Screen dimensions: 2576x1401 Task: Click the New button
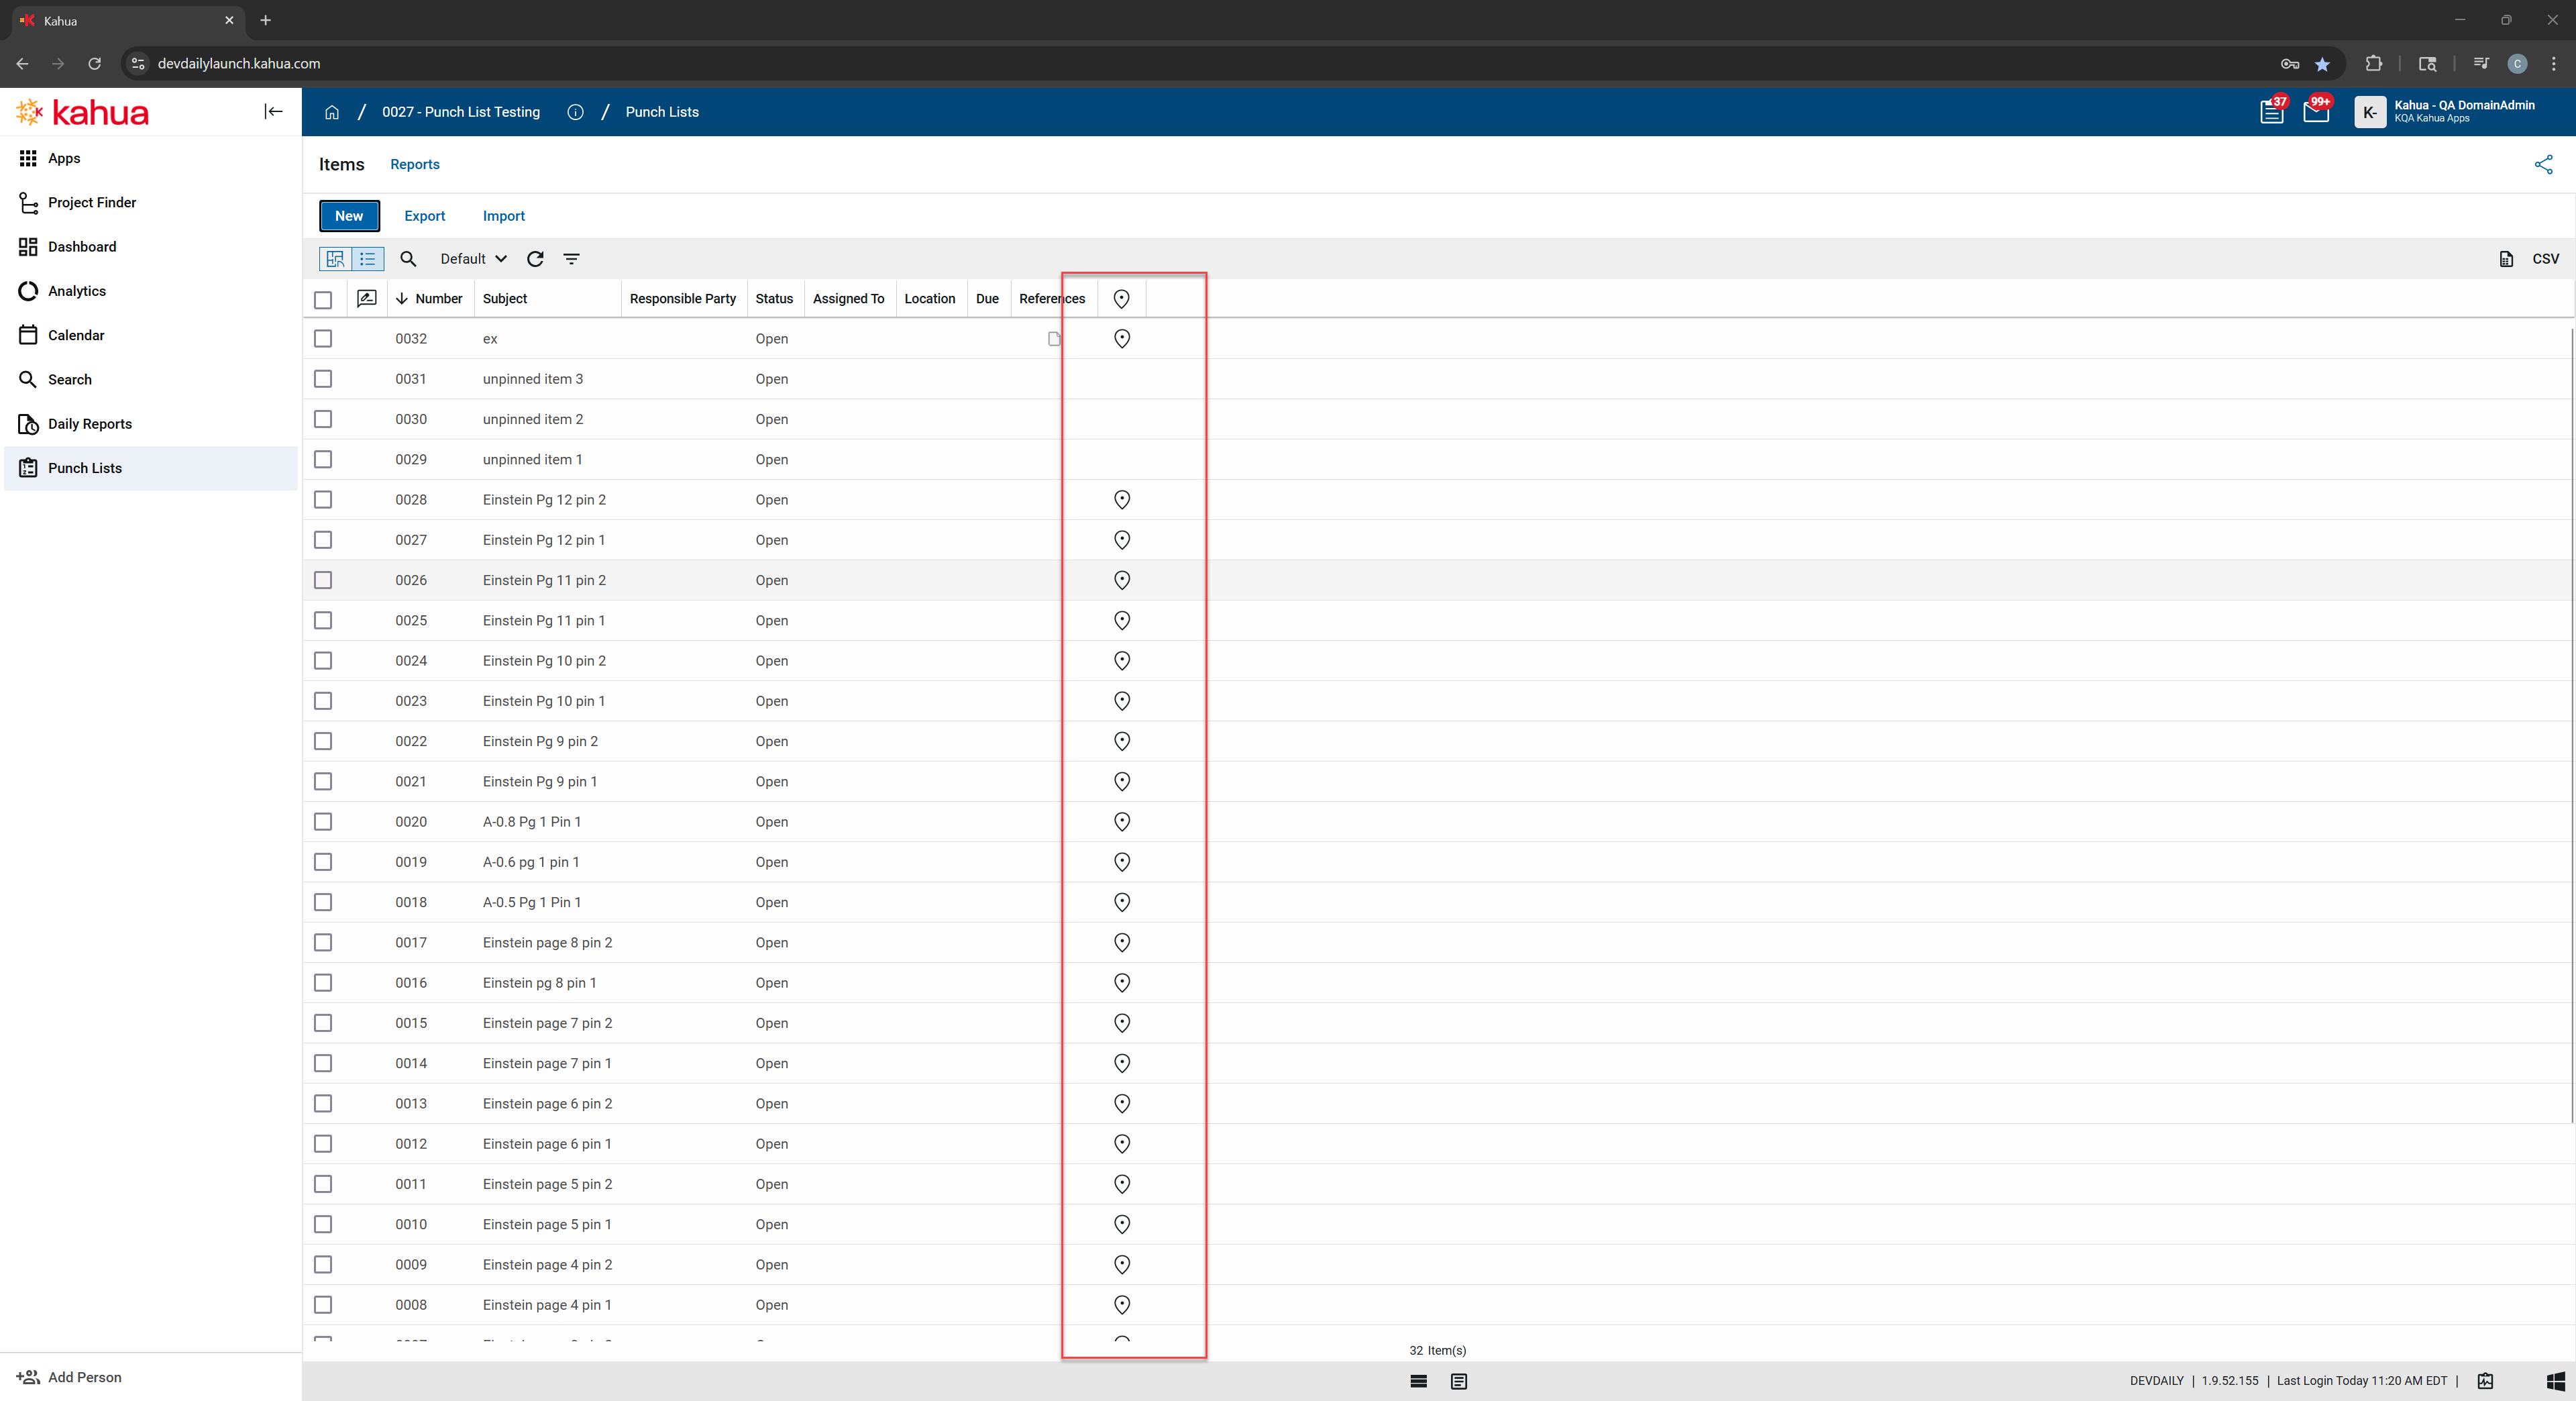pyautogui.click(x=349, y=216)
